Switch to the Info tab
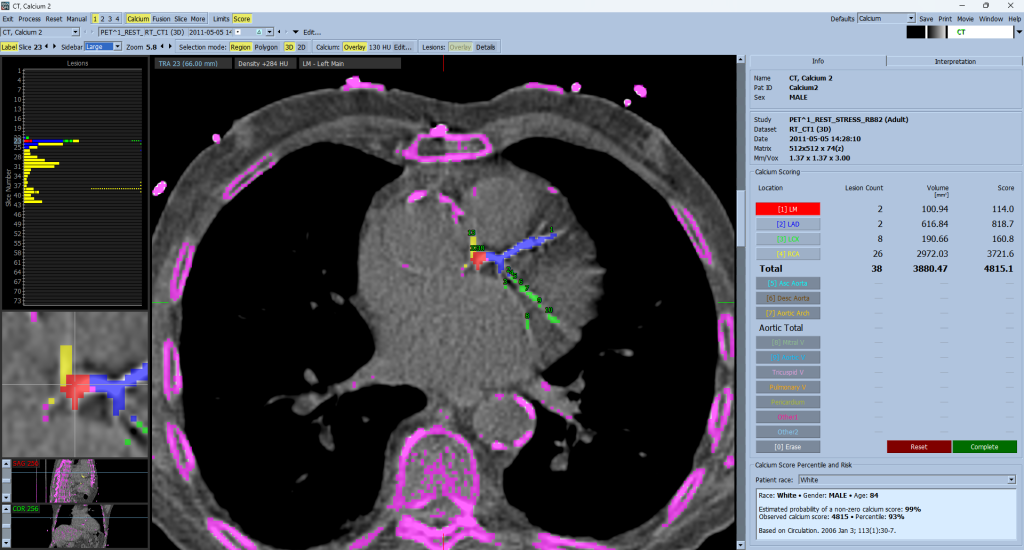The height and width of the screenshot is (550, 1024). [x=818, y=61]
